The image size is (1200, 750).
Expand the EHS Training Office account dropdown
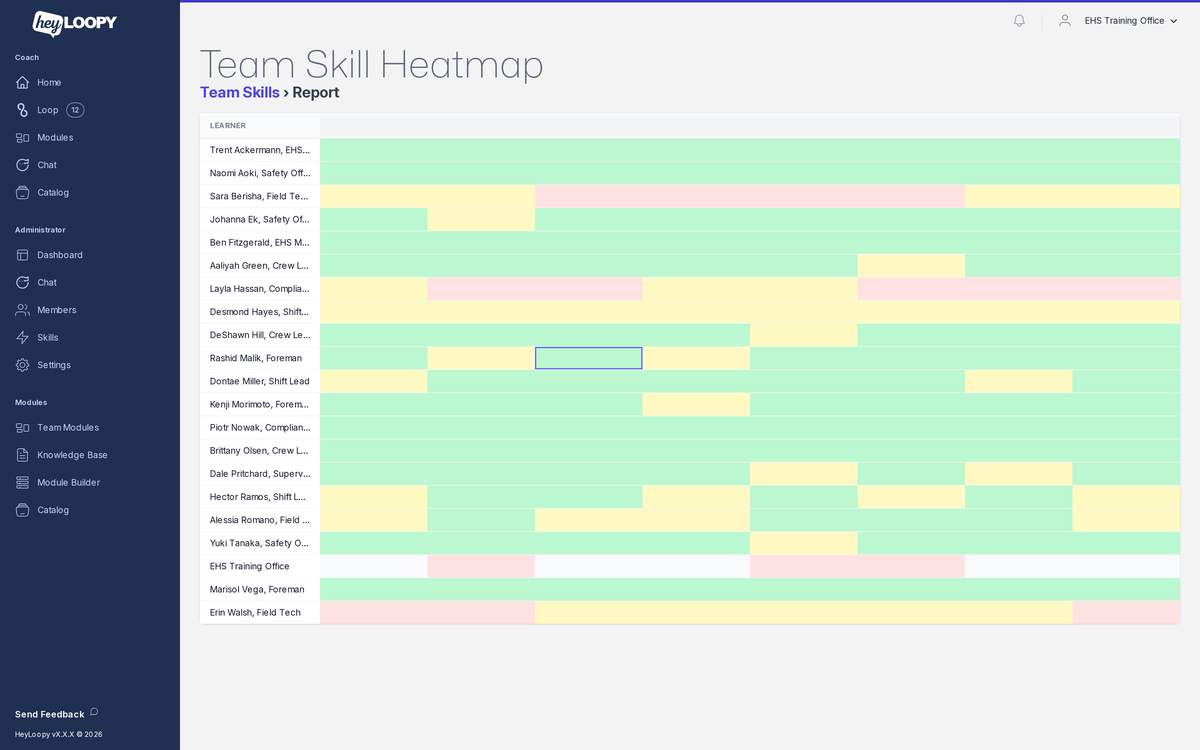[x=1131, y=20]
